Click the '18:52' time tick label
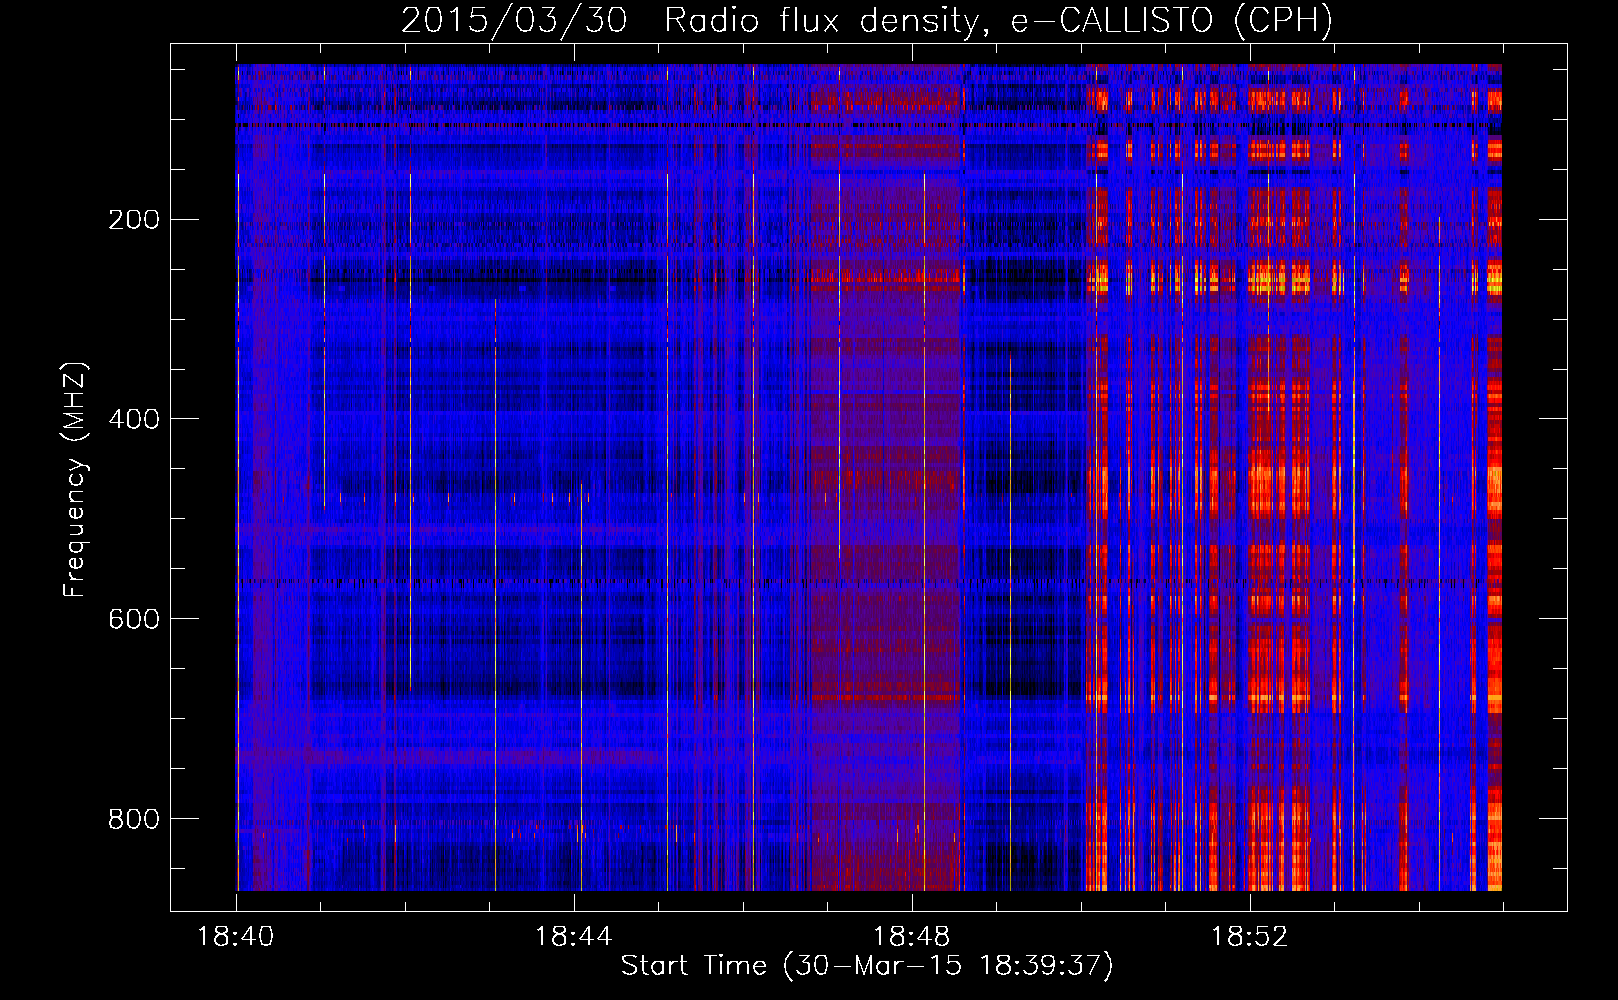This screenshot has height=1000, width=1618. [x=1250, y=937]
